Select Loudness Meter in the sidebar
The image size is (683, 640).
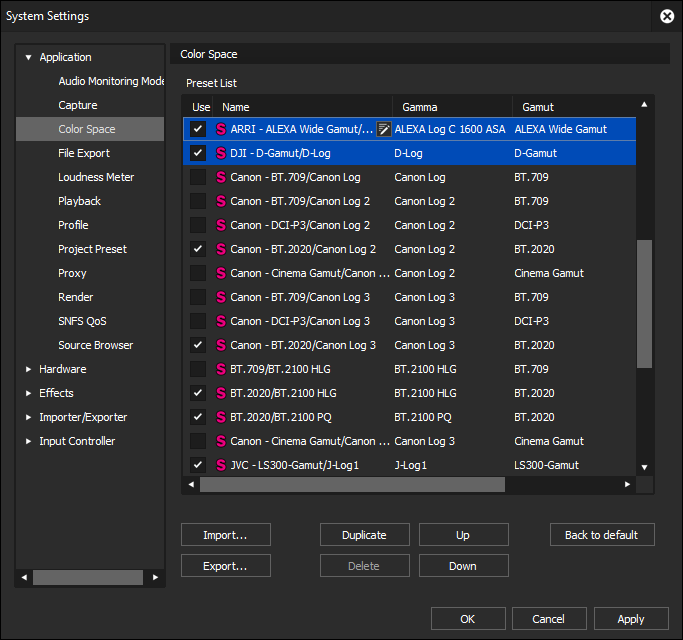point(96,177)
